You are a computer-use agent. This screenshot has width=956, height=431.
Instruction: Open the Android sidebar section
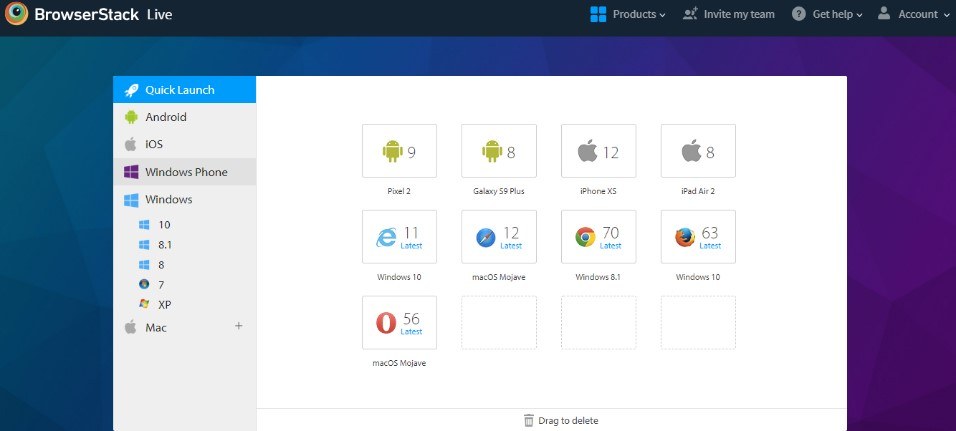[185, 117]
